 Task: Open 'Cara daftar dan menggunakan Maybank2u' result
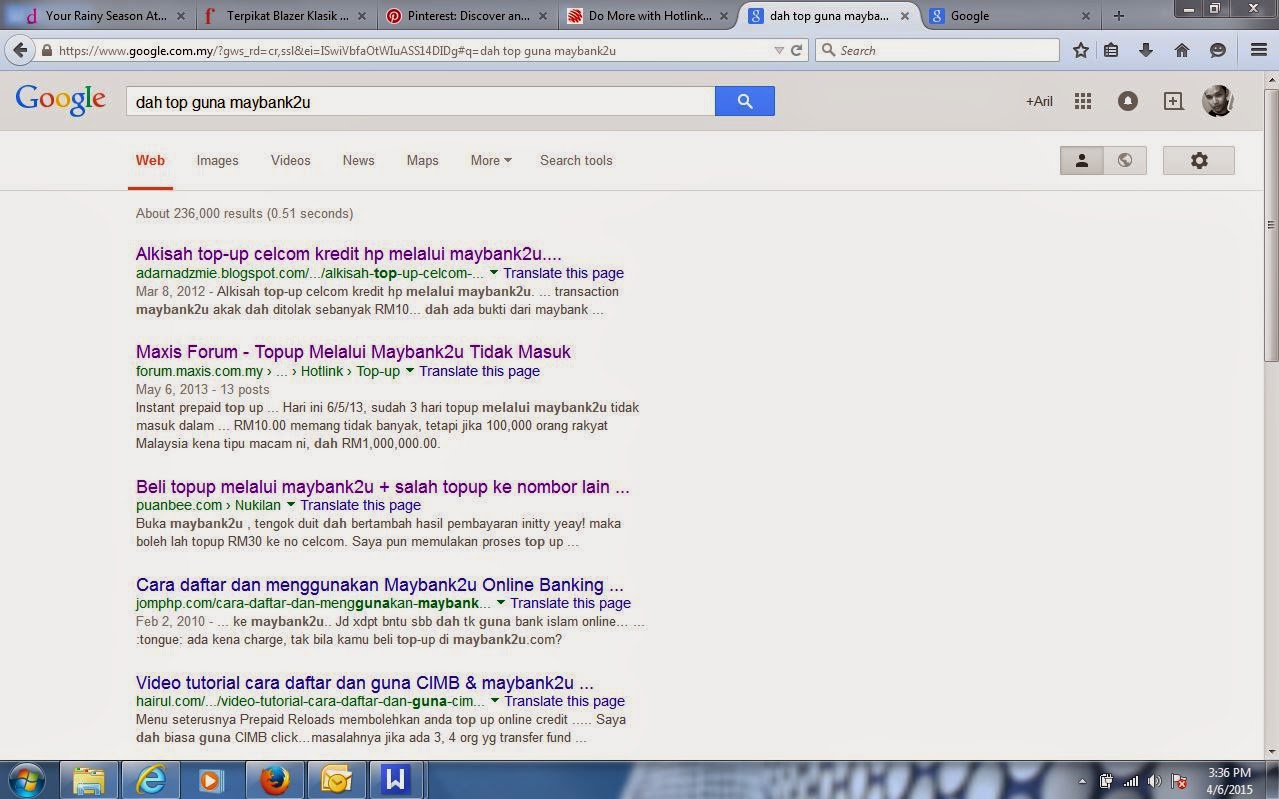(380, 585)
